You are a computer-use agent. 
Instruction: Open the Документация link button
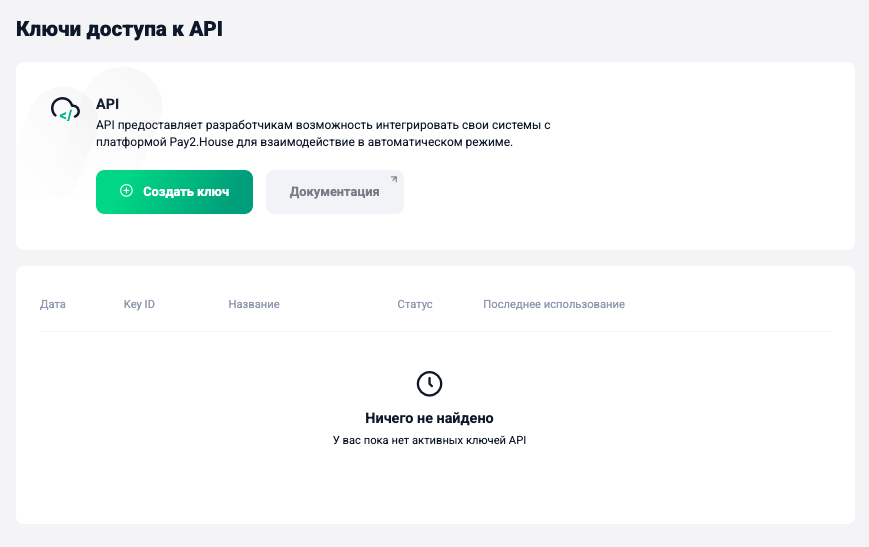click(335, 192)
